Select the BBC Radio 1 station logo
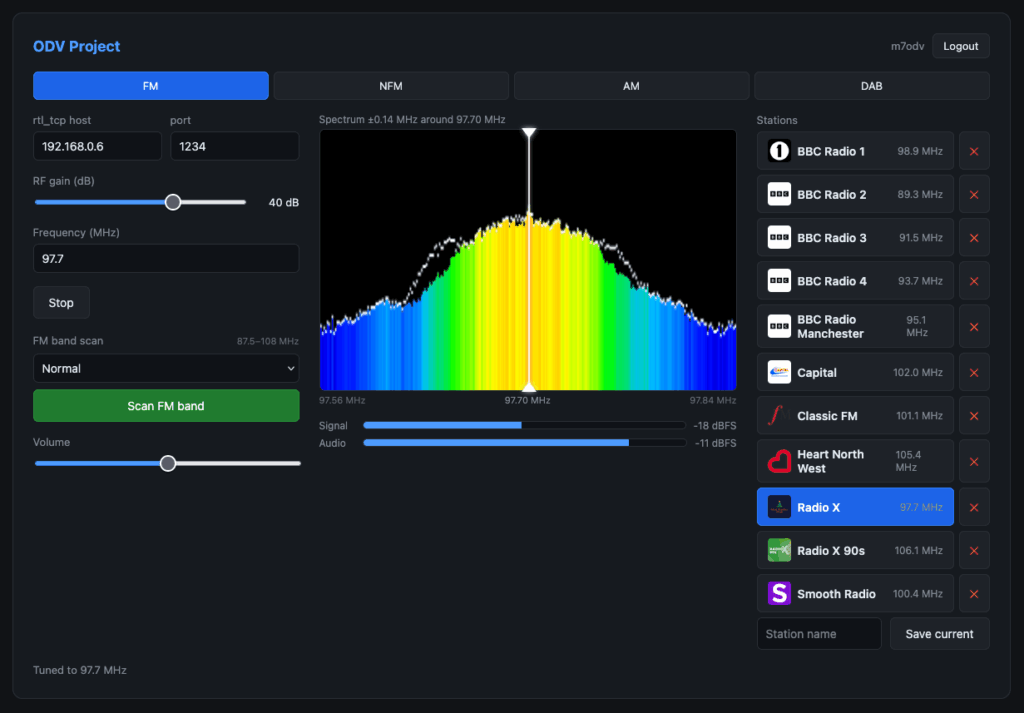1024x713 pixels. point(778,151)
